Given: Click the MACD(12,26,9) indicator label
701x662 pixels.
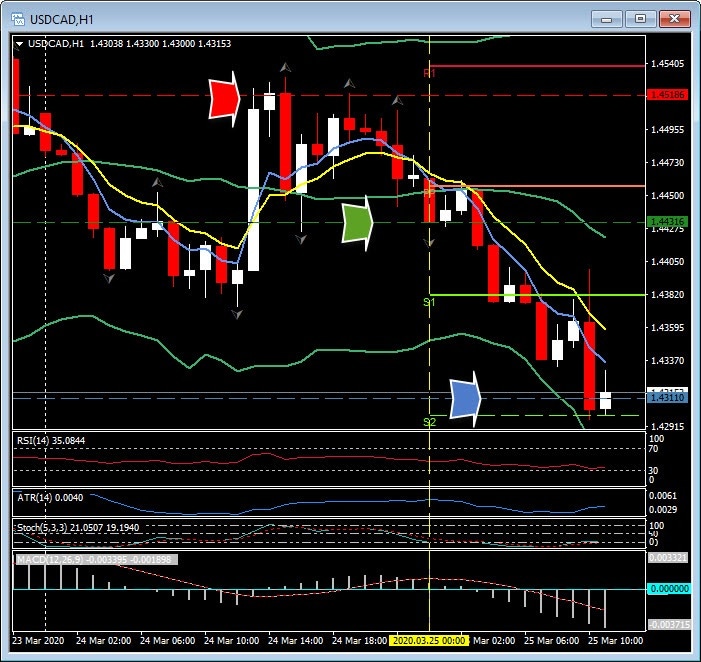Looking at the screenshot, I should coord(97,559).
